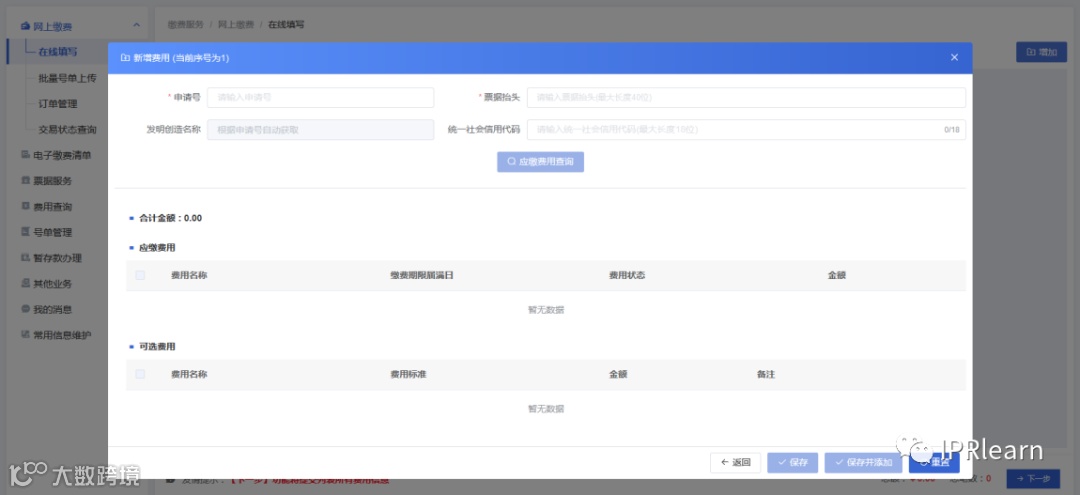
Task: Click the 增加 button behind the dialog
Action: (1041, 52)
